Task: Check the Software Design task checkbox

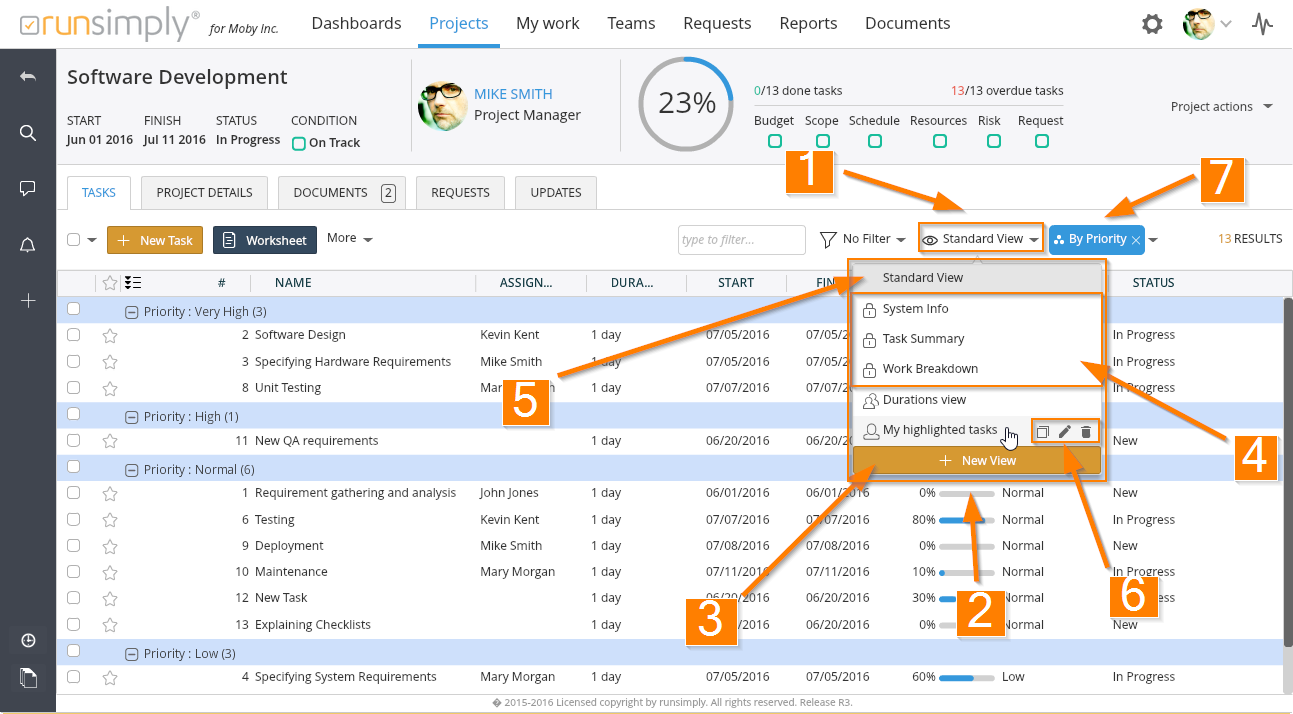Action: pos(73,335)
